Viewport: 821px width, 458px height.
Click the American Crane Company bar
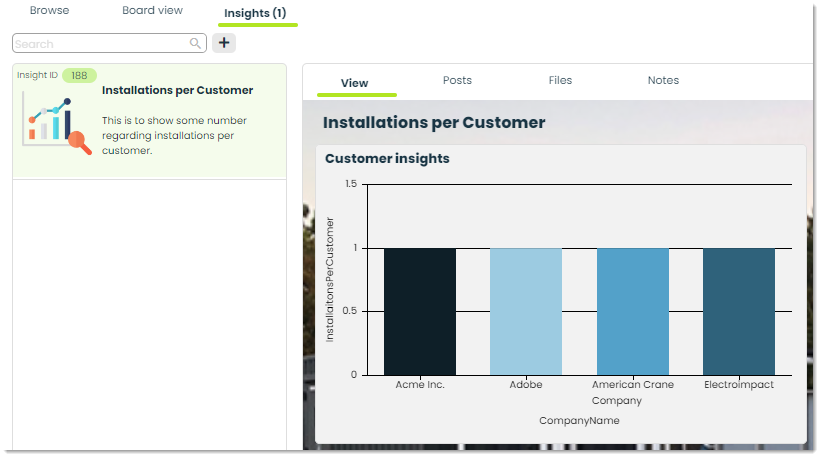[x=633, y=311]
